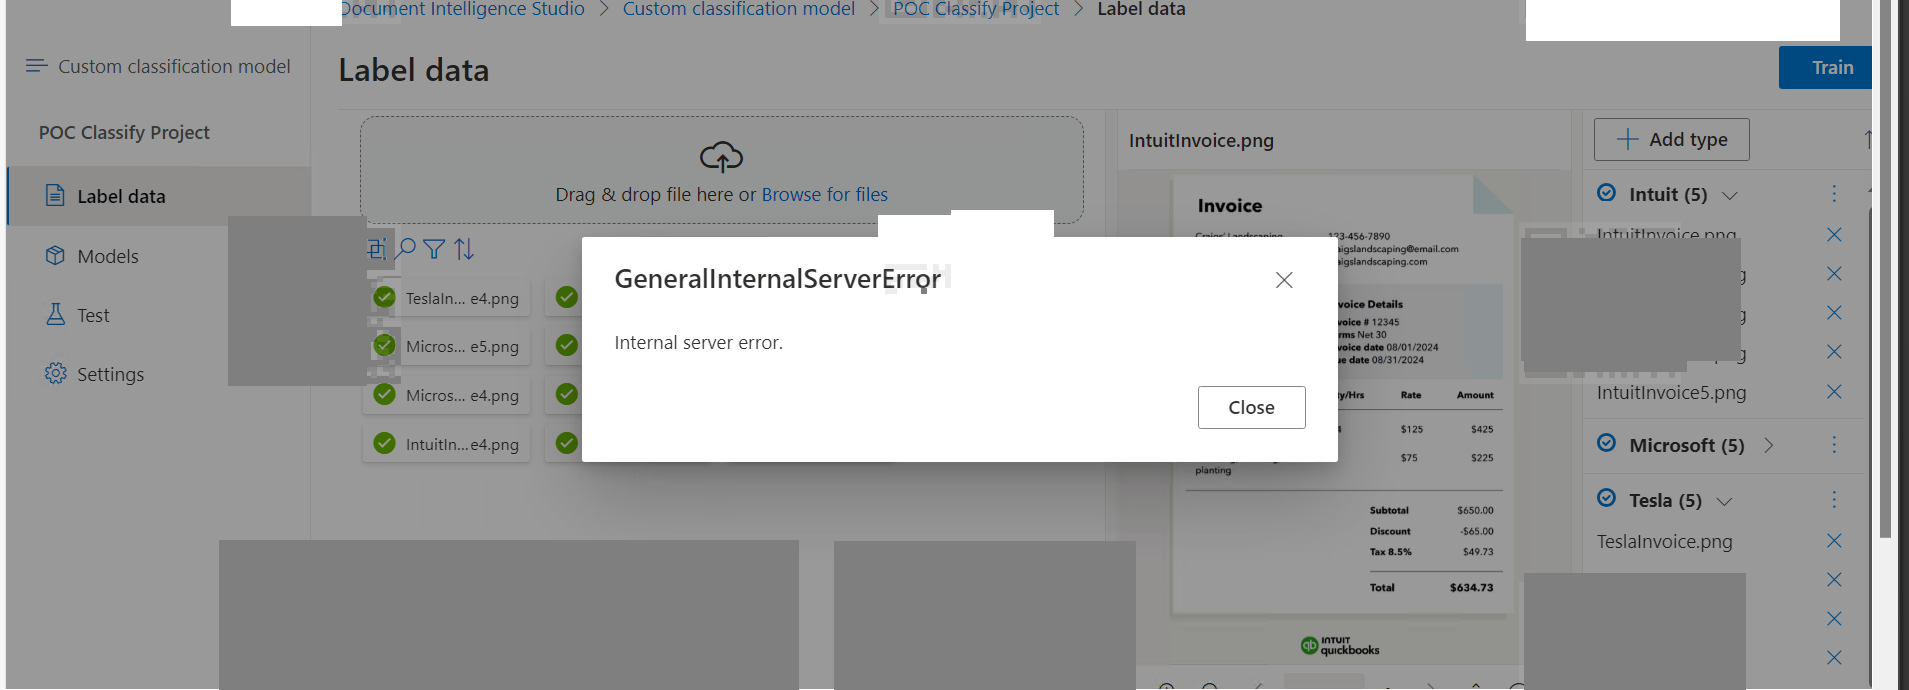
Task: Open the Label data sidebar item
Action: tap(159, 196)
